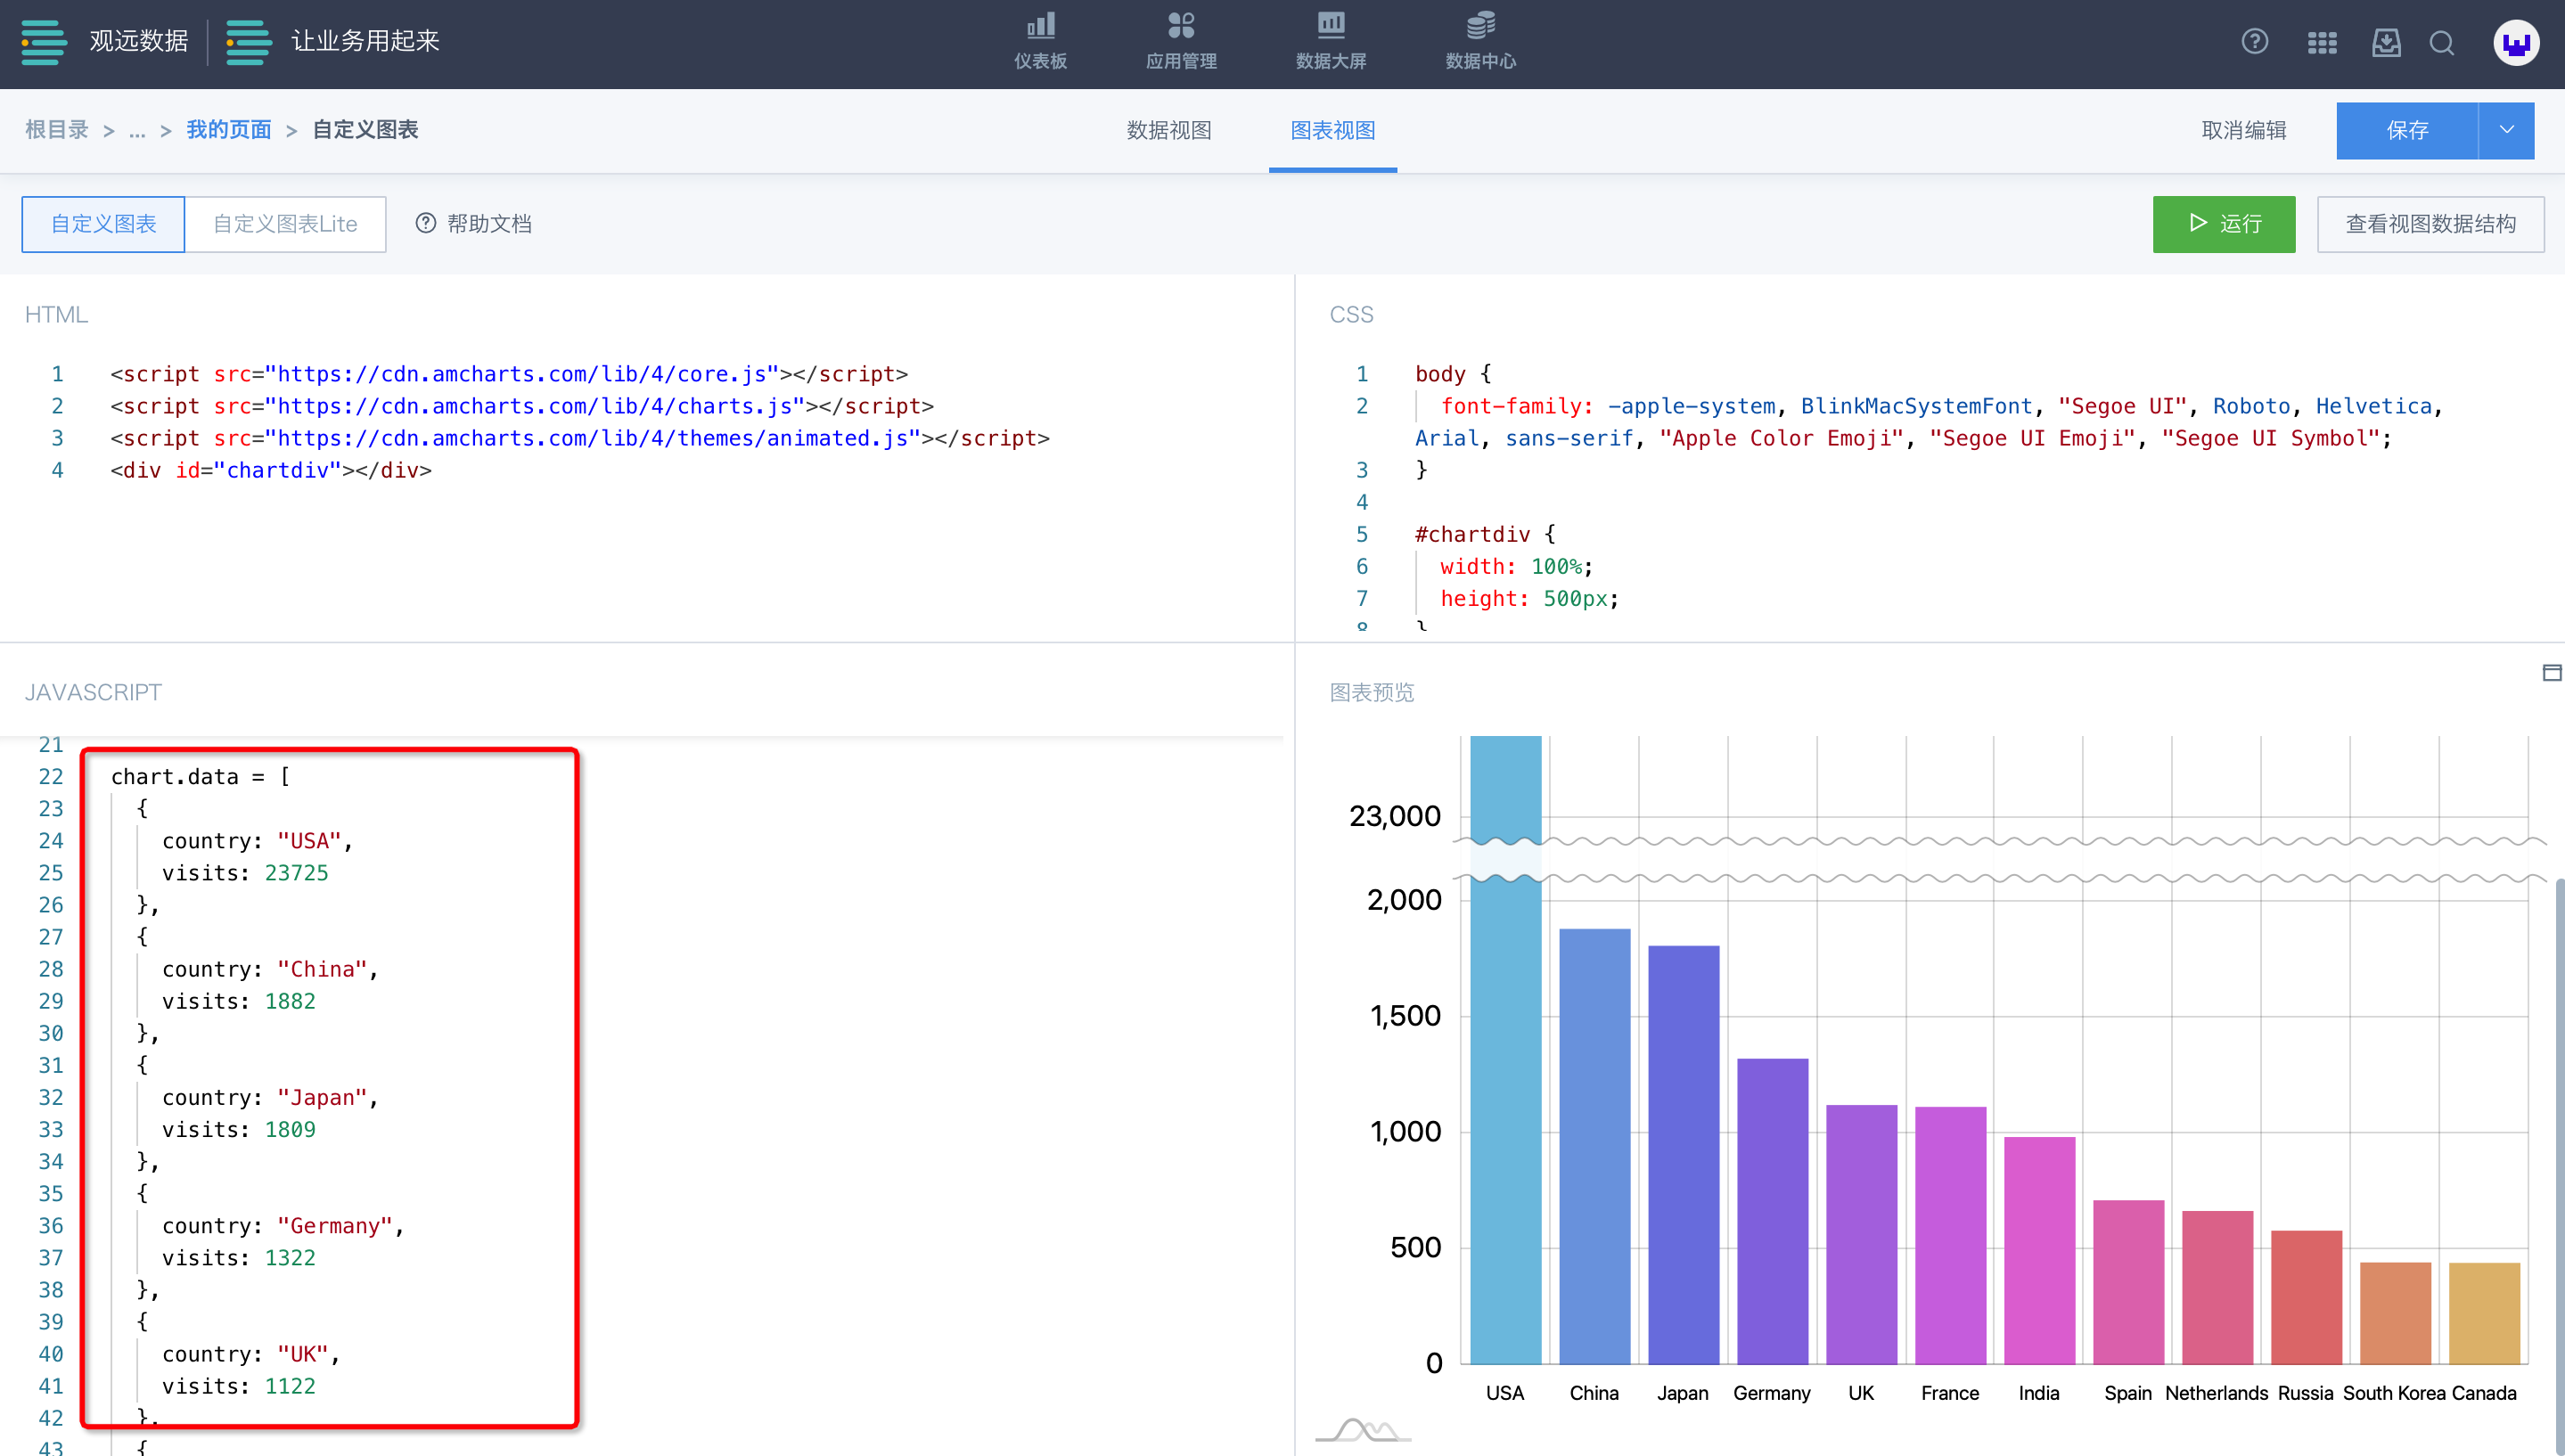Maximize the chart preview panel icon

[x=2551, y=673]
